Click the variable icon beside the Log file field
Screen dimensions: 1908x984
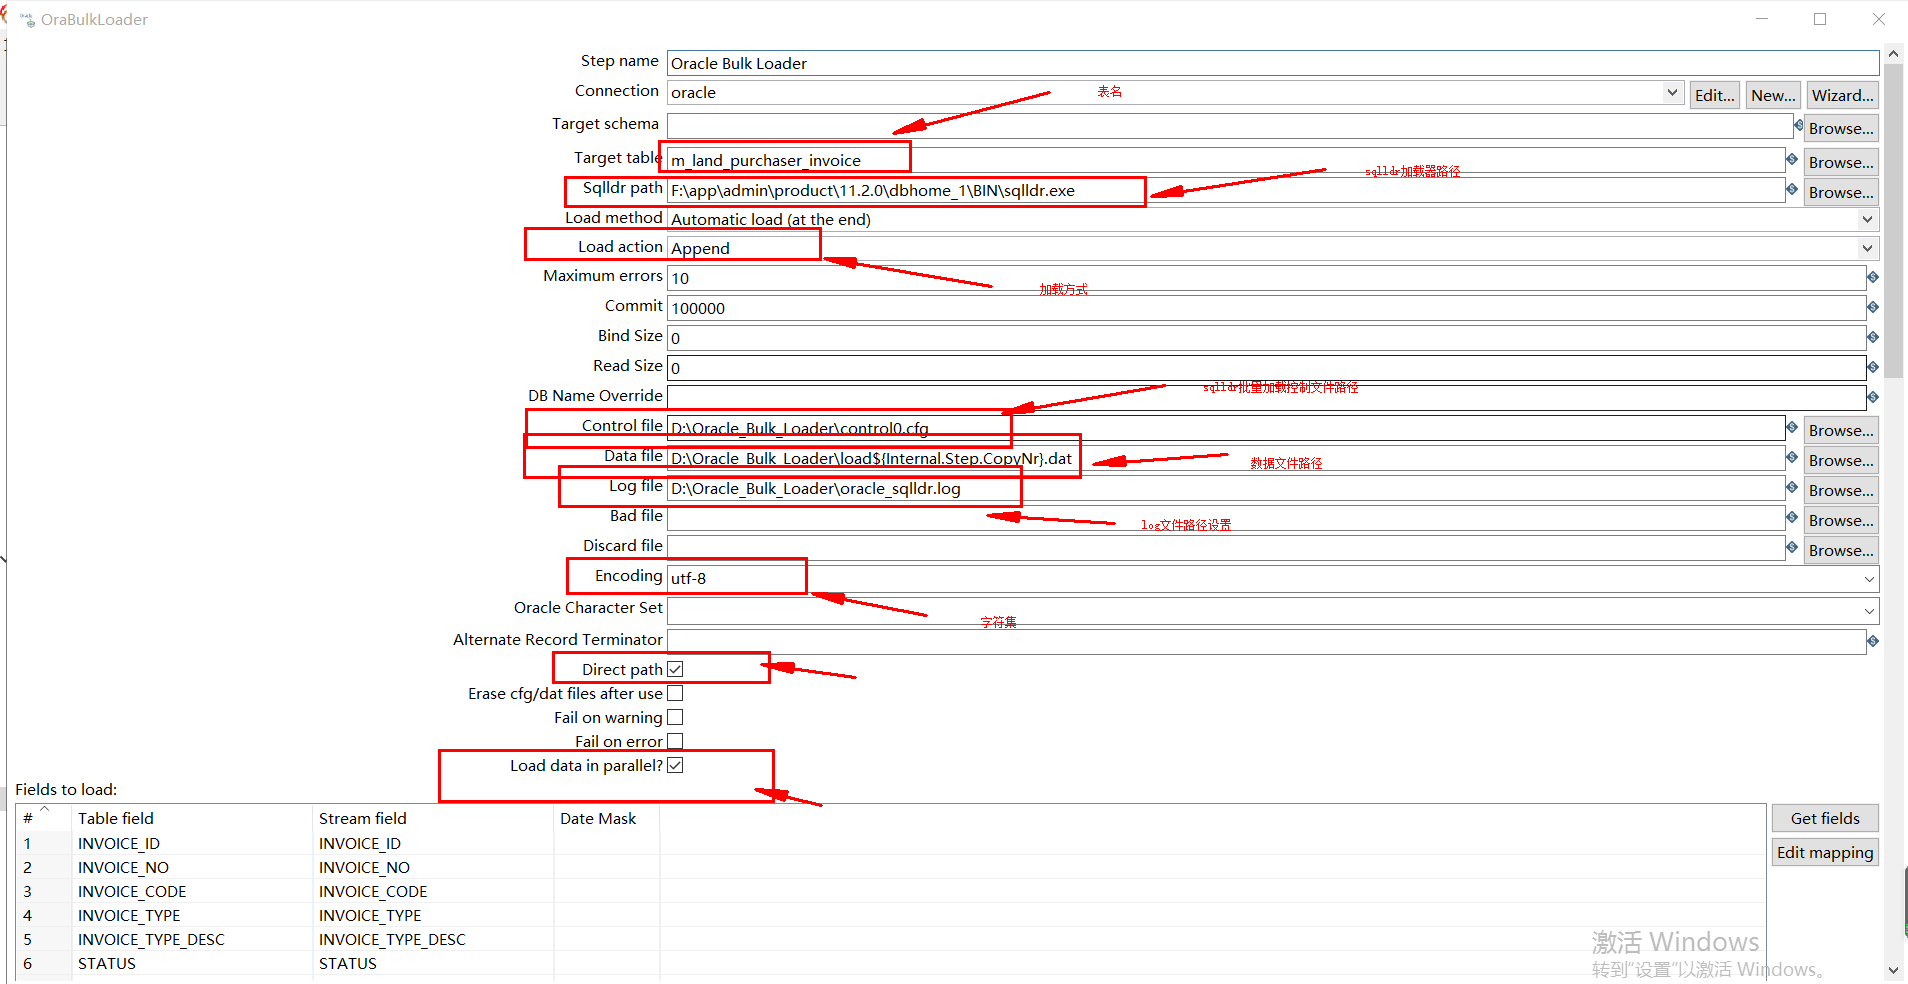[x=1790, y=488]
